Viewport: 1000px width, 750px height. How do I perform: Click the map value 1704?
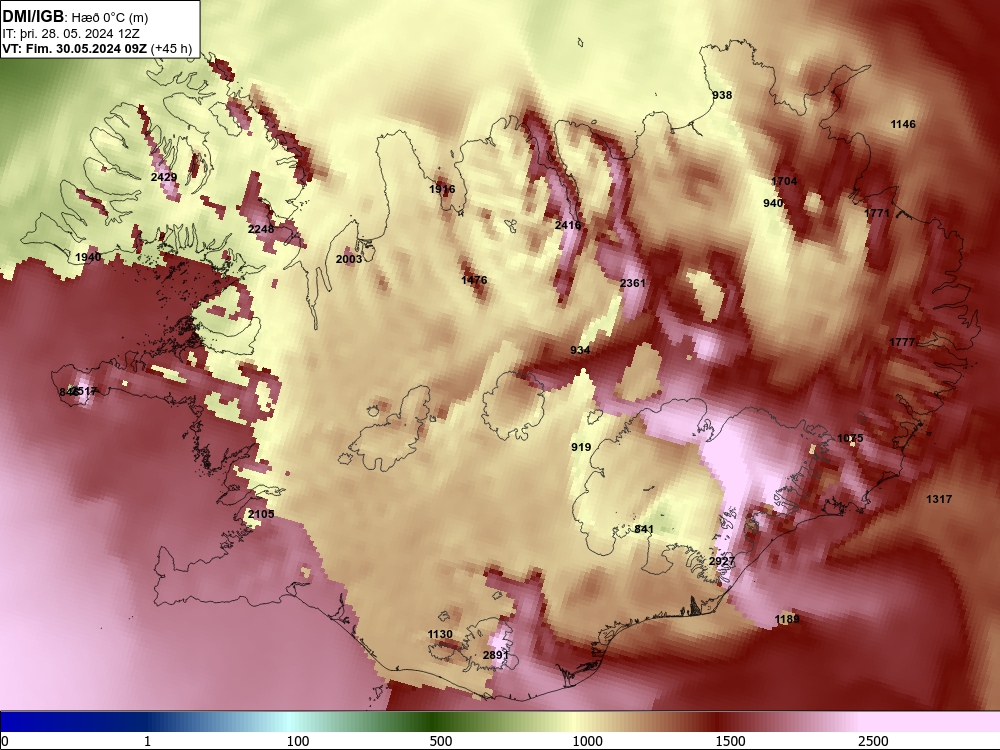(784, 181)
